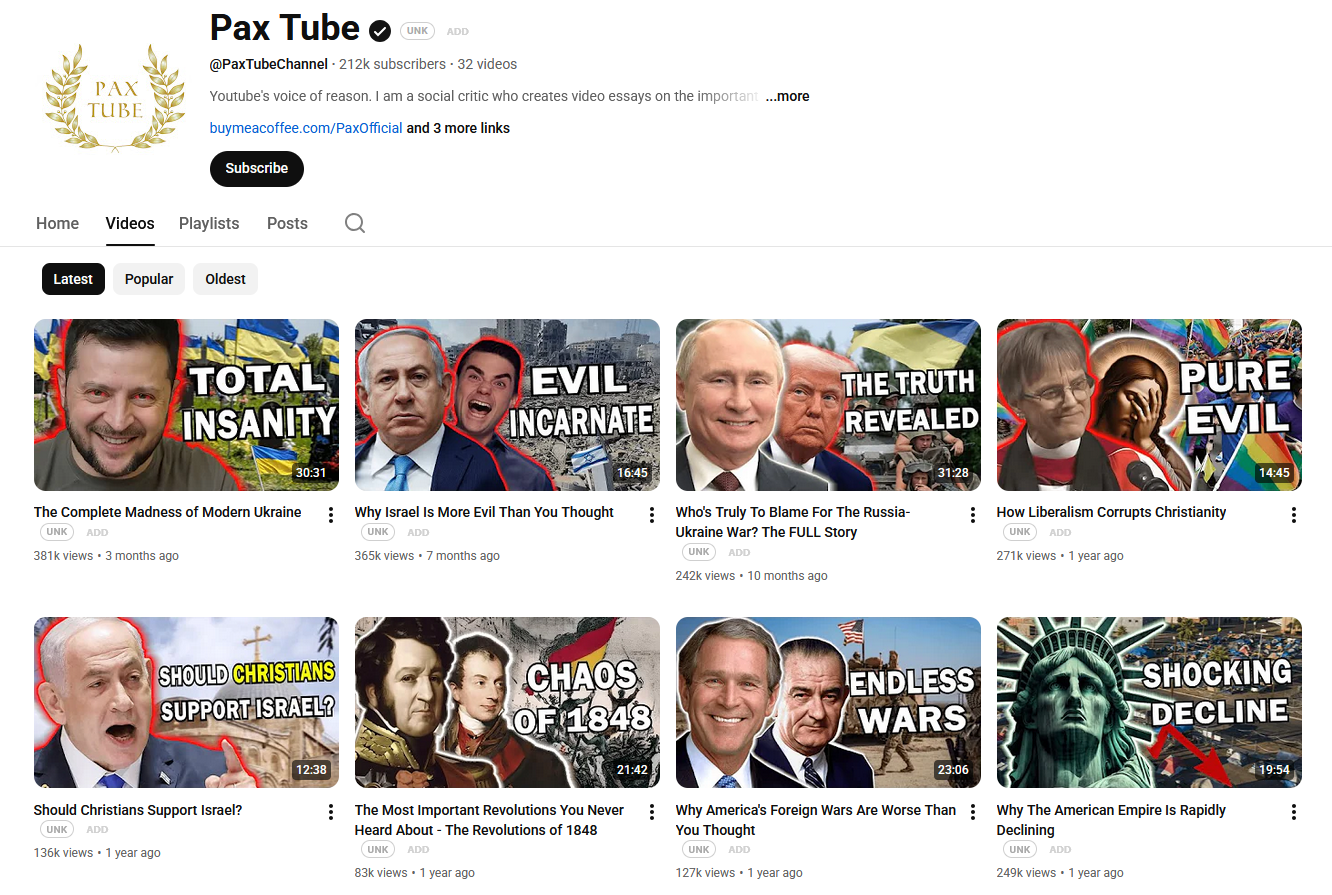This screenshot has height=895, width=1332.
Task: Select the Latest sort filter chip
Action: (x=73, y=279)
